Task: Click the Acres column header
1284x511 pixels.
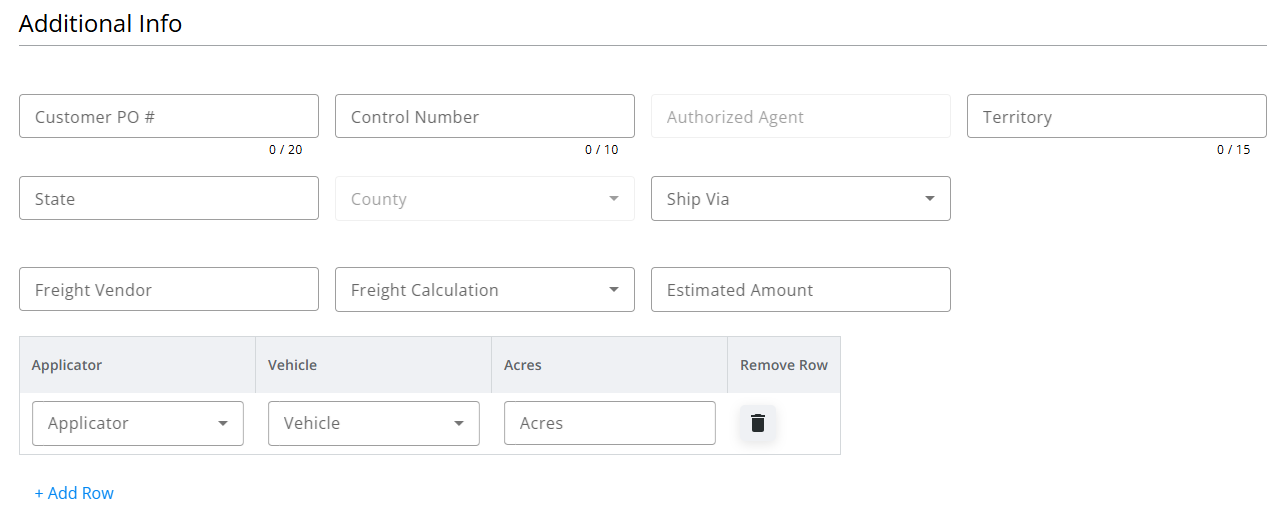Action: [523, 365]
